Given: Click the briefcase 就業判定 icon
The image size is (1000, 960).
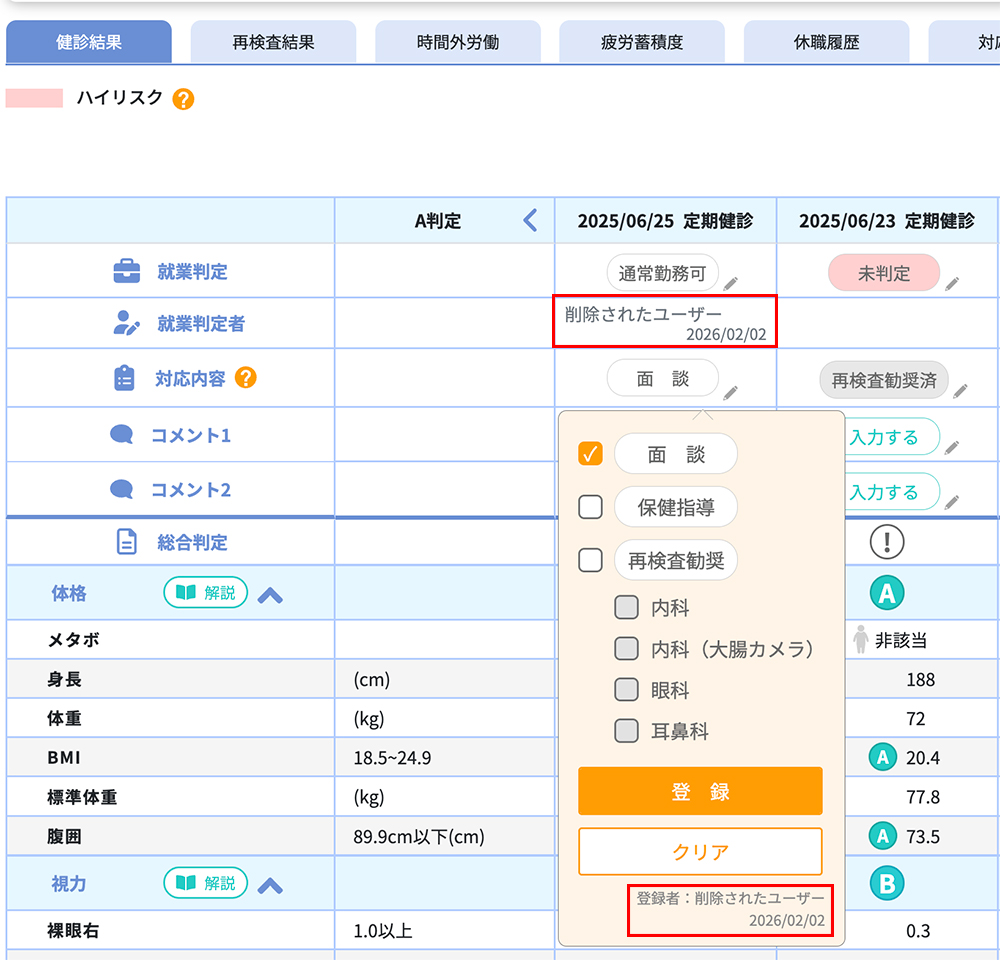Looking at the screenshot, I should click(126, 271).
